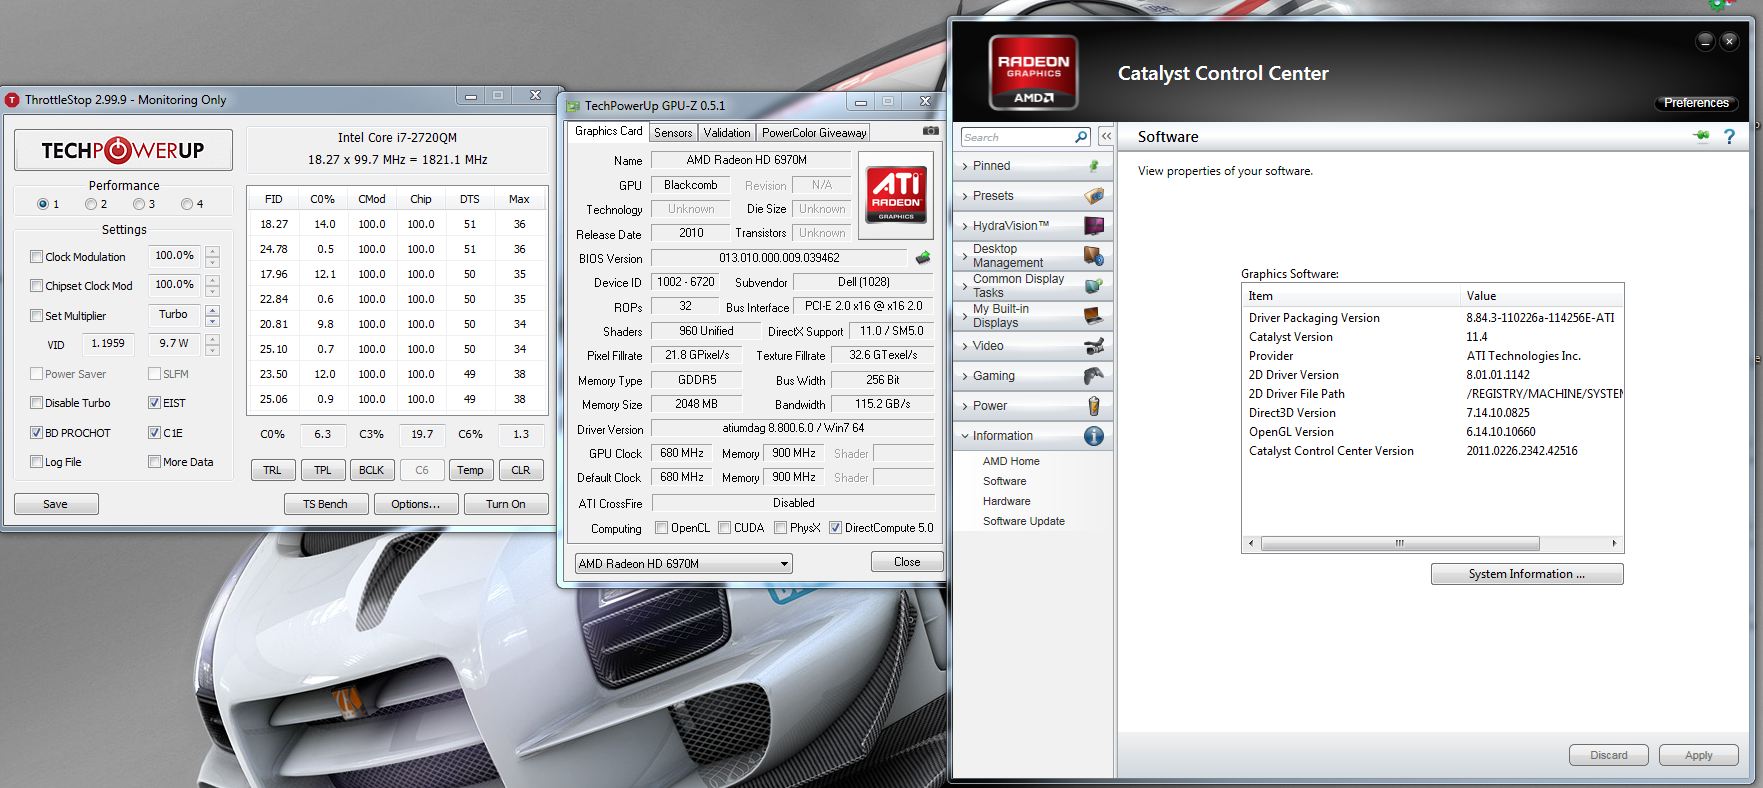Image resolution: width=1763 pixels, height=788 pixels.
Task: Collapse the Information section
Action: (x=965, y=436)
